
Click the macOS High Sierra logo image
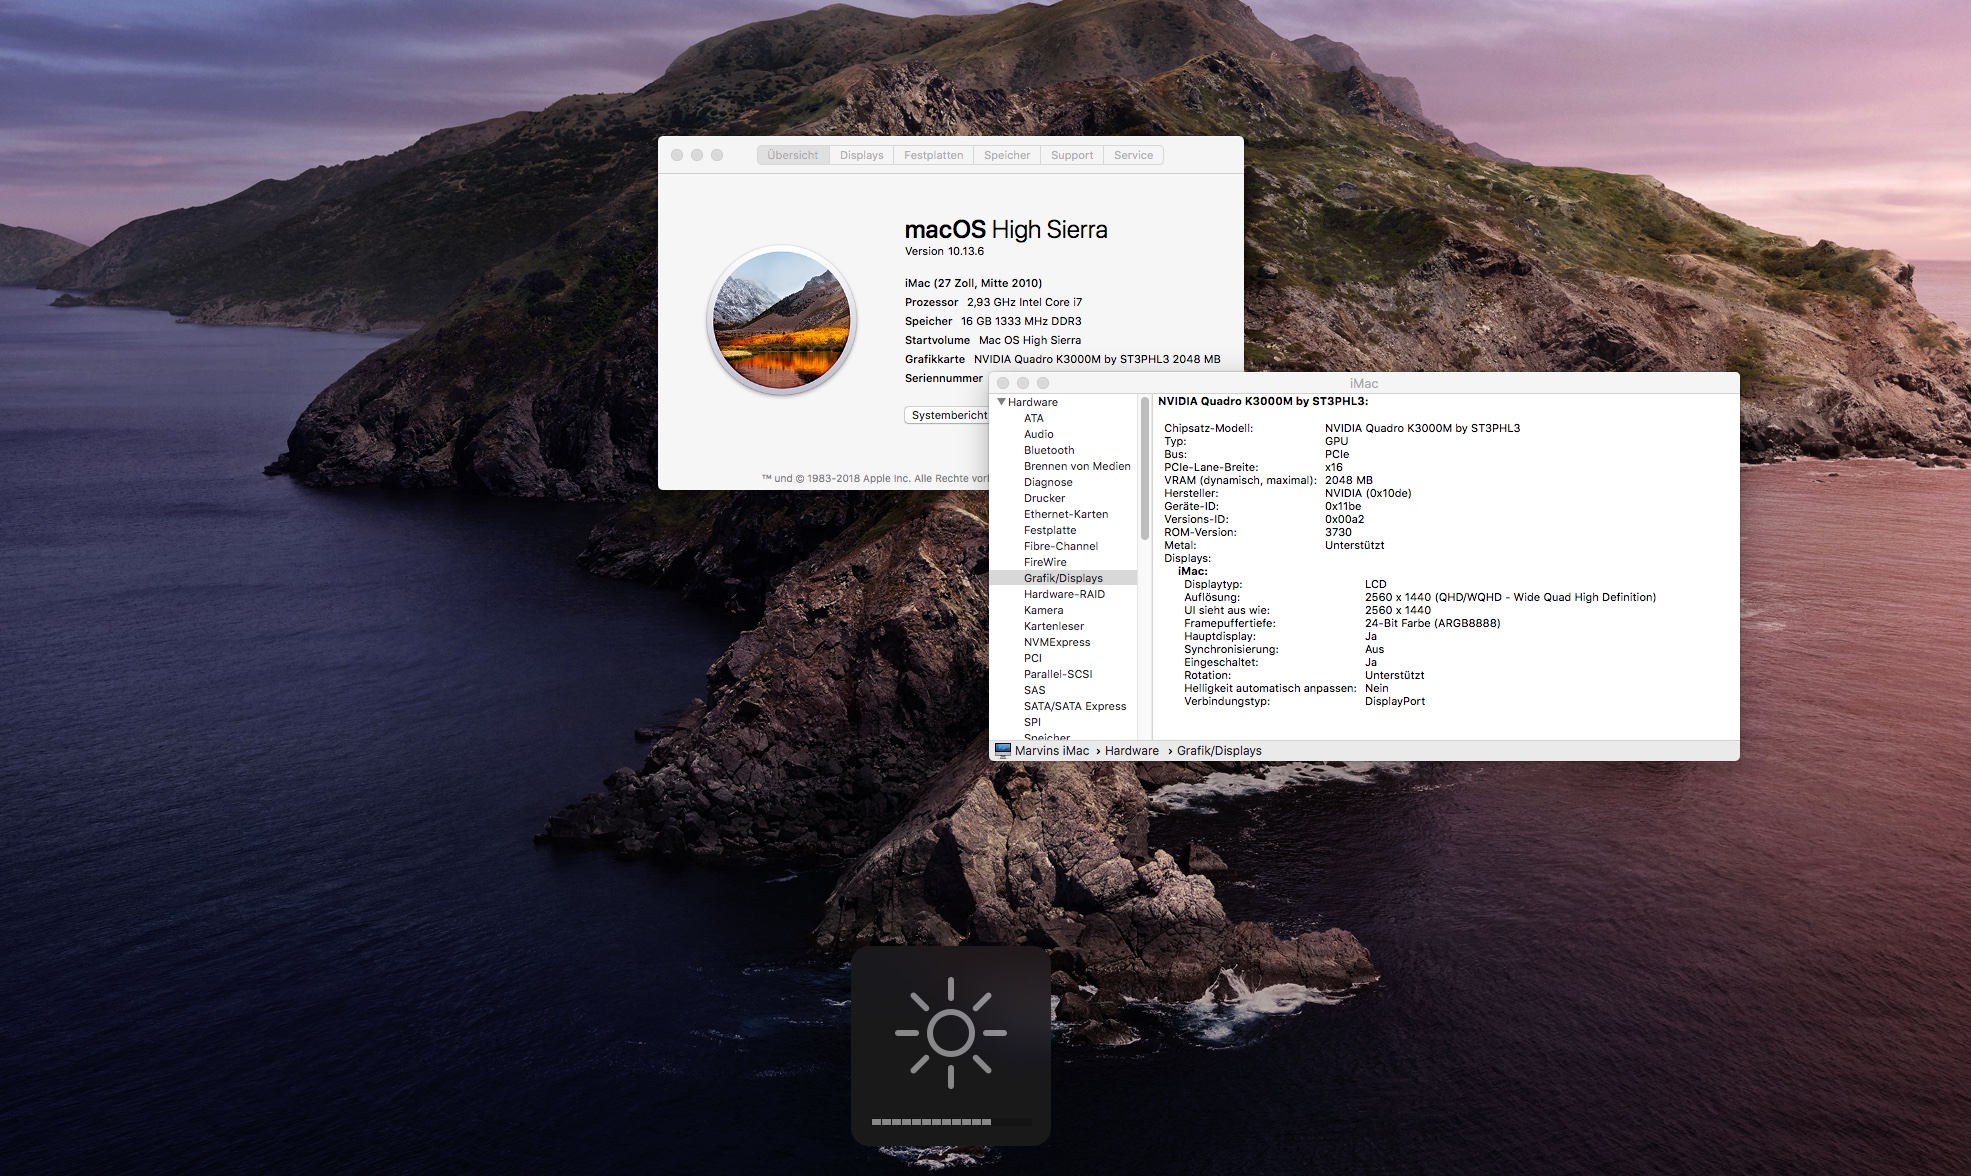click(x=781, y=320)
